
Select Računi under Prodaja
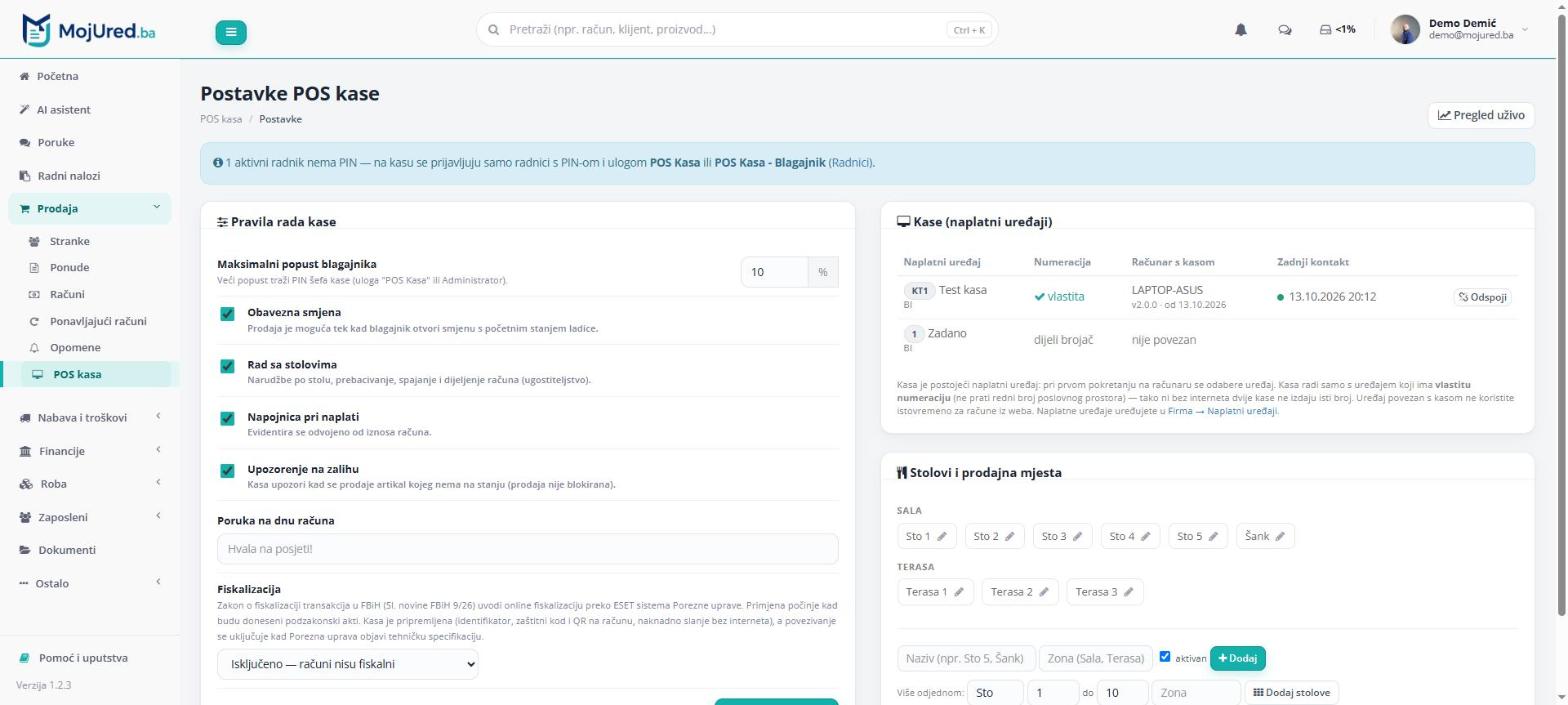tap(67, 295)
